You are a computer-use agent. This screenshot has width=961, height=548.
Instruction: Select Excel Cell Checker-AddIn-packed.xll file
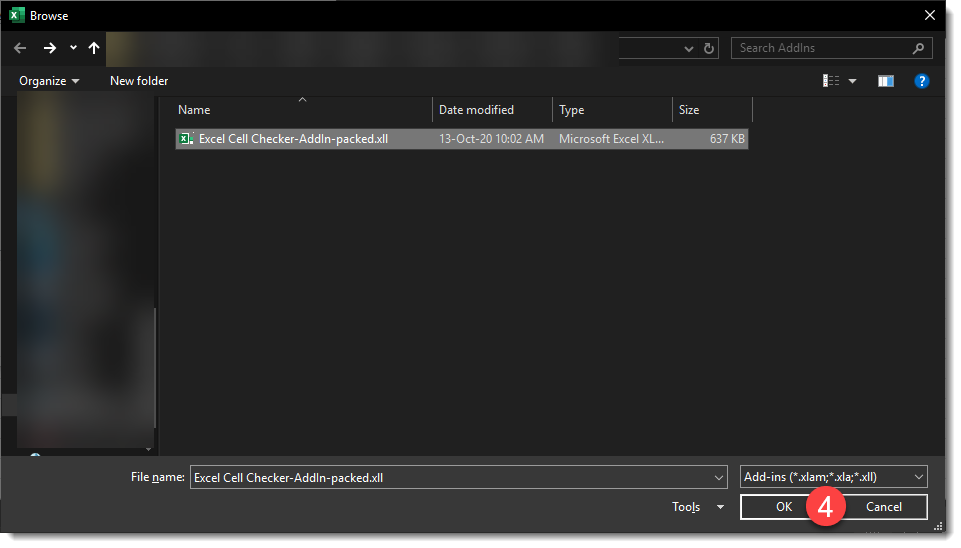coord(462,139)
